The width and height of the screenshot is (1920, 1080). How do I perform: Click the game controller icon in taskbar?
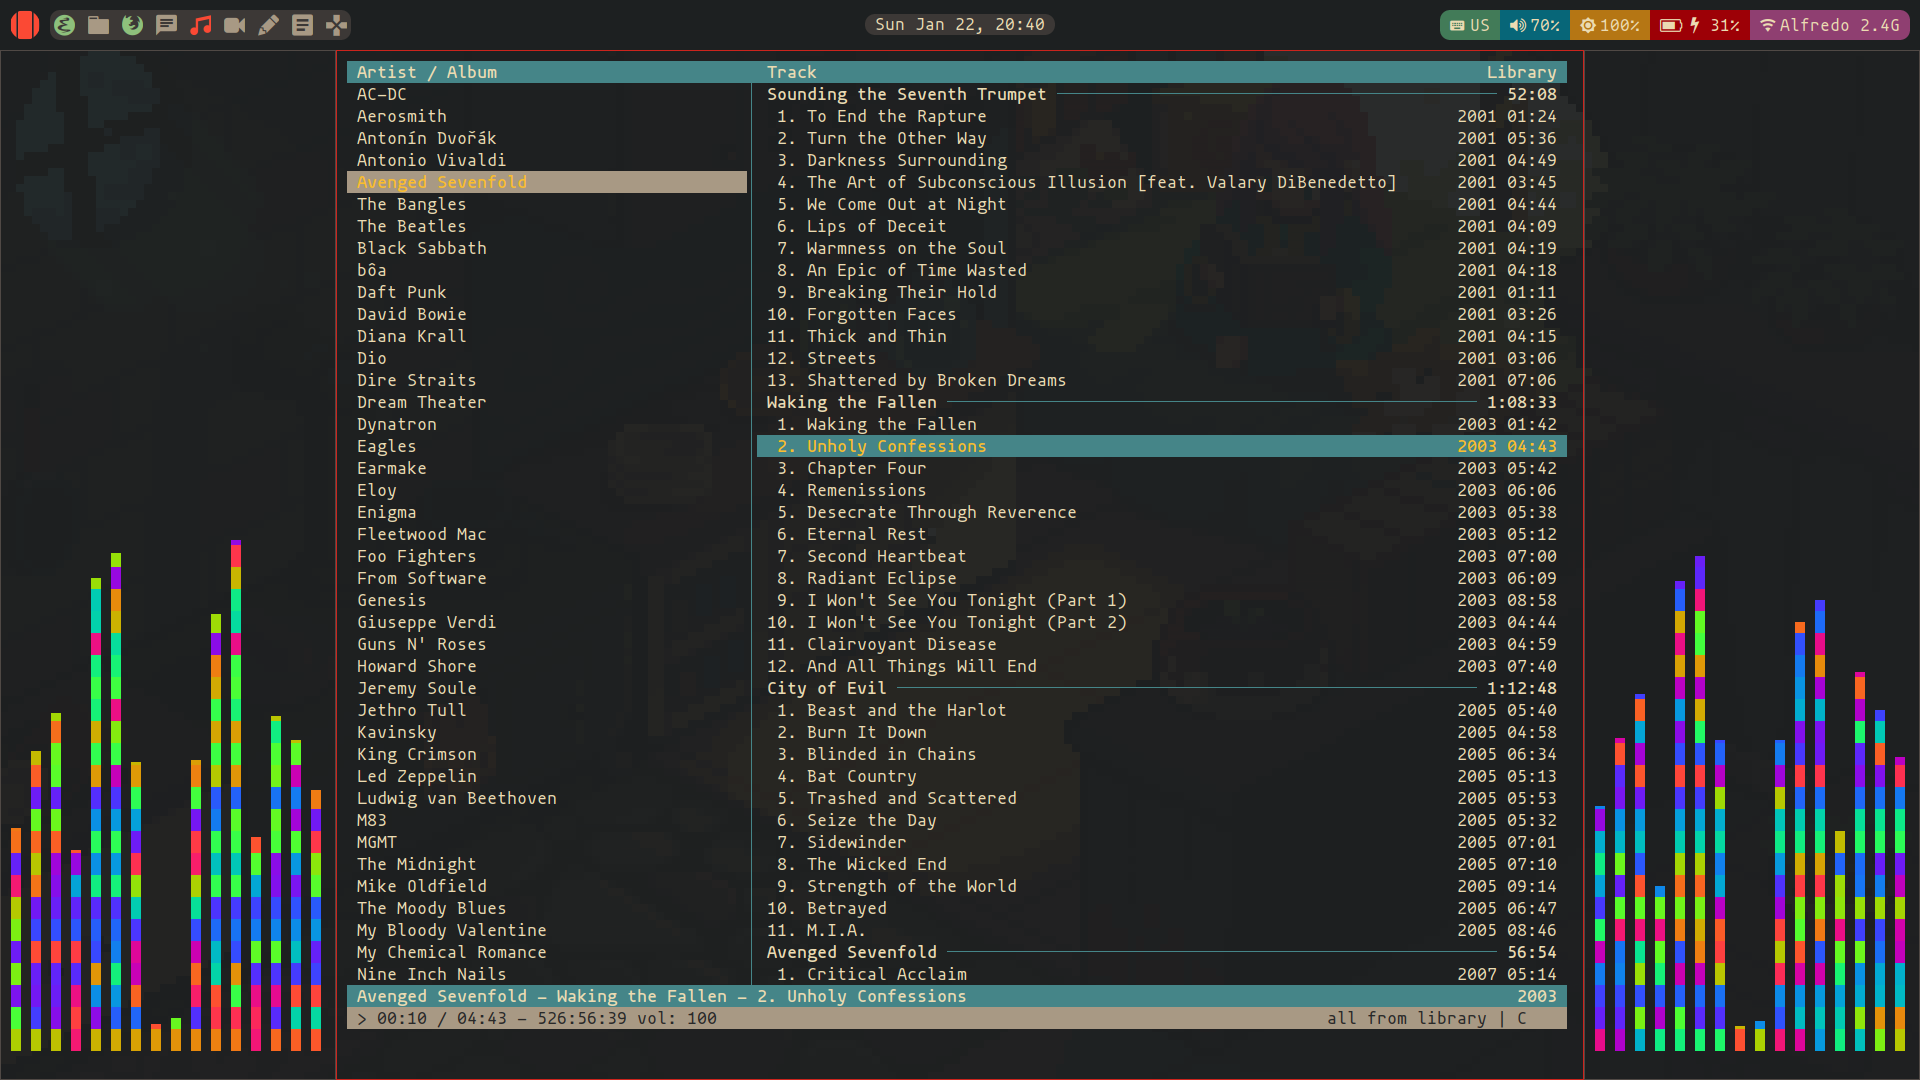click(x=336, y=24)
